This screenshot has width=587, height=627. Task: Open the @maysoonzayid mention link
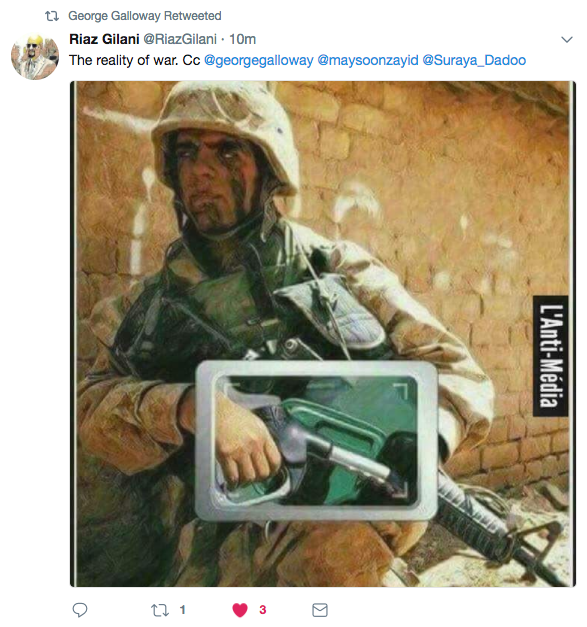(368, 60)
